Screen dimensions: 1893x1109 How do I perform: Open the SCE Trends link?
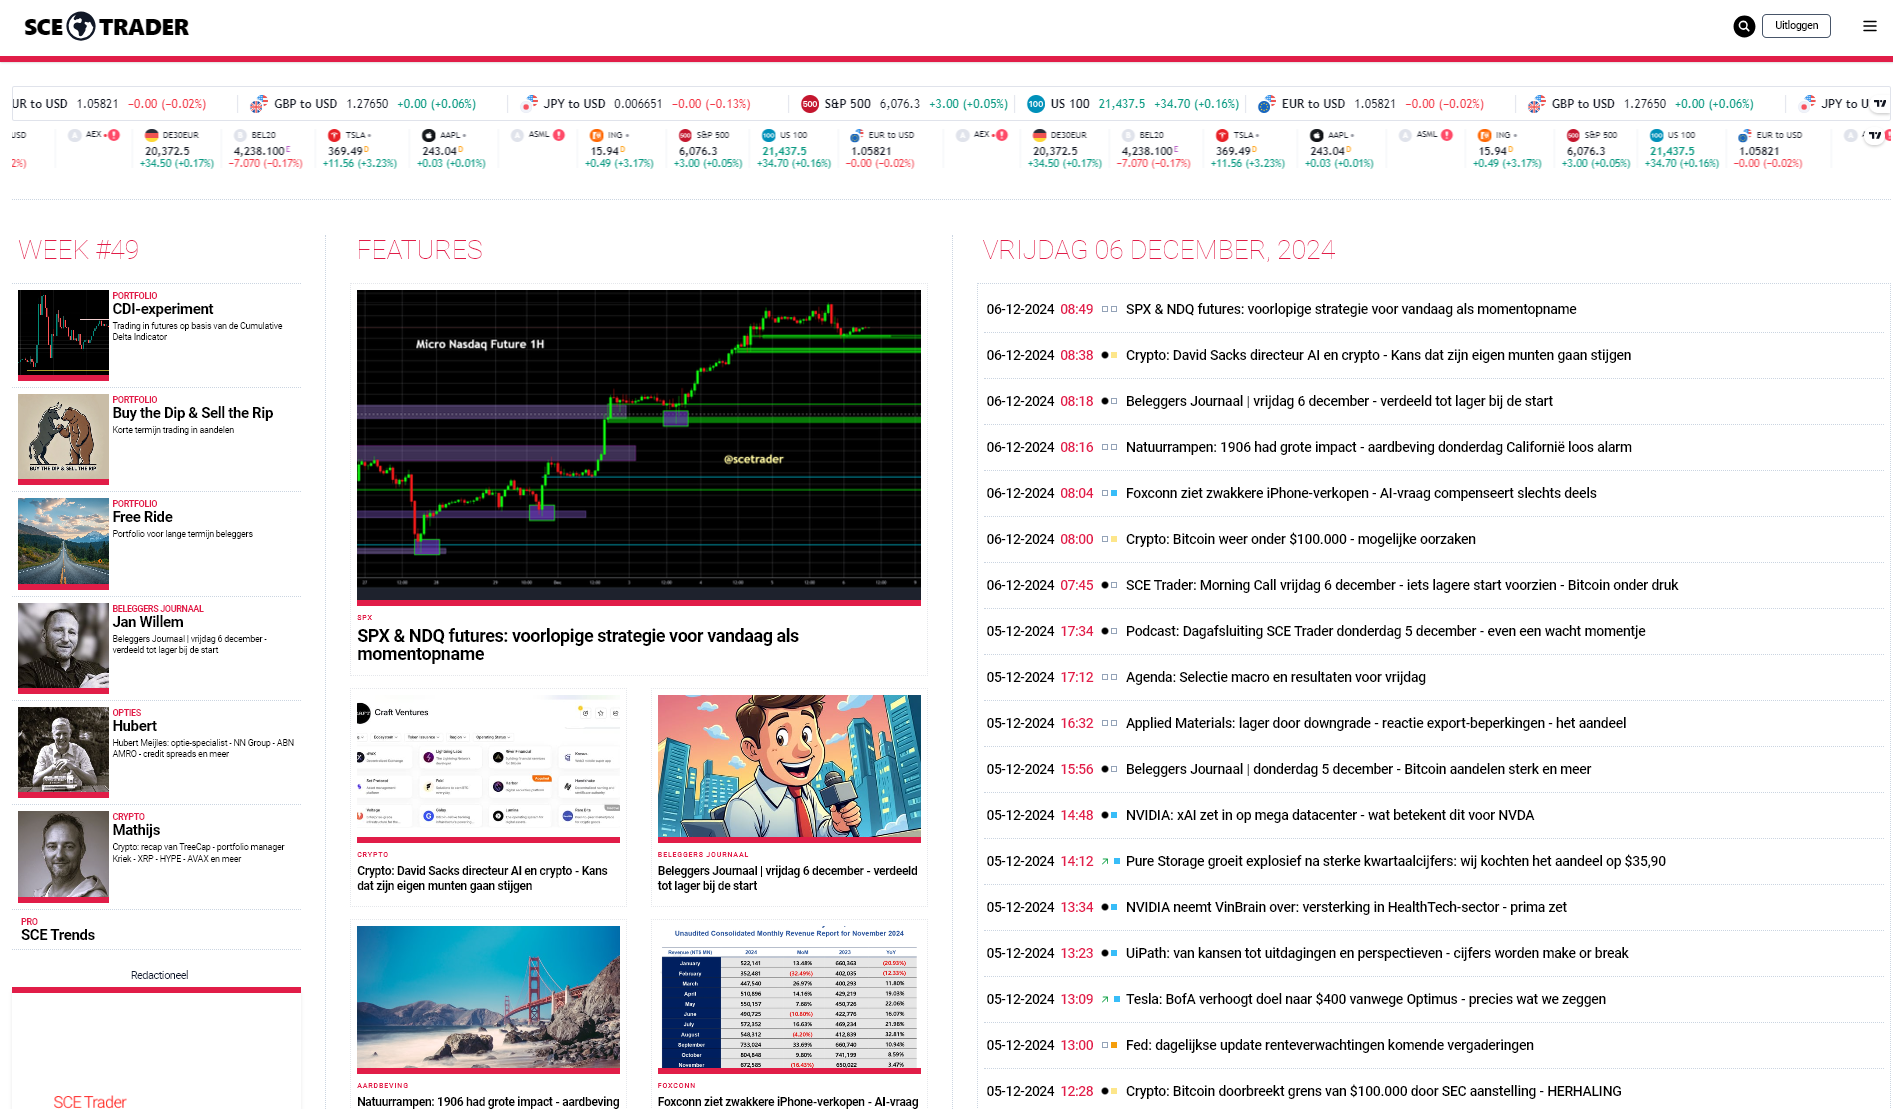click(58, 935)
